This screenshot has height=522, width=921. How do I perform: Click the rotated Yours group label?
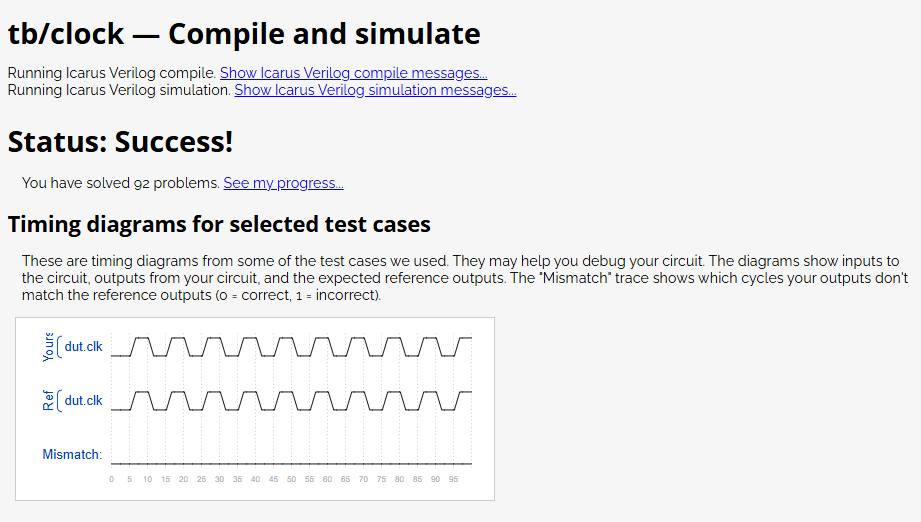tap(48, 346)
